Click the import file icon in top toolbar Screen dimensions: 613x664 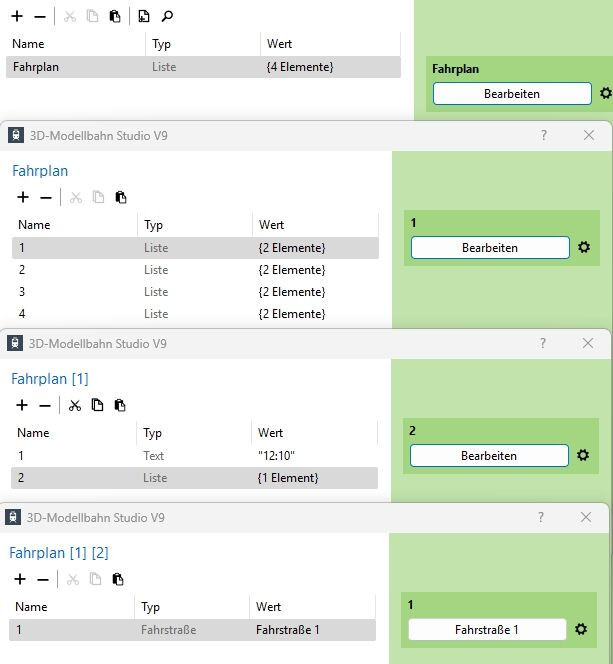[x=144, y=17]
